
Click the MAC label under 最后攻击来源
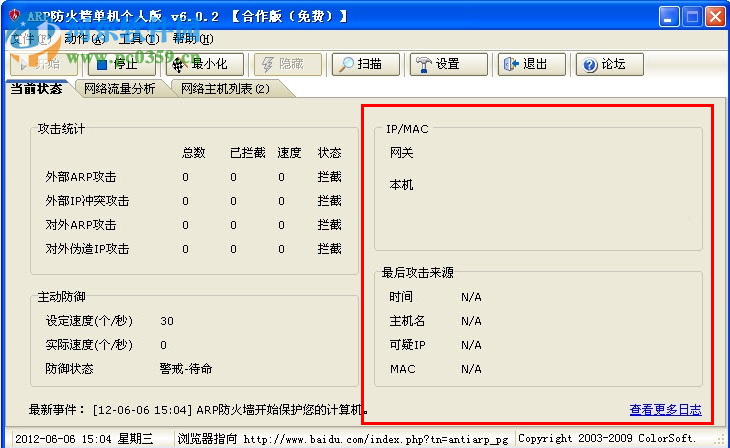(x=403, y=369)
